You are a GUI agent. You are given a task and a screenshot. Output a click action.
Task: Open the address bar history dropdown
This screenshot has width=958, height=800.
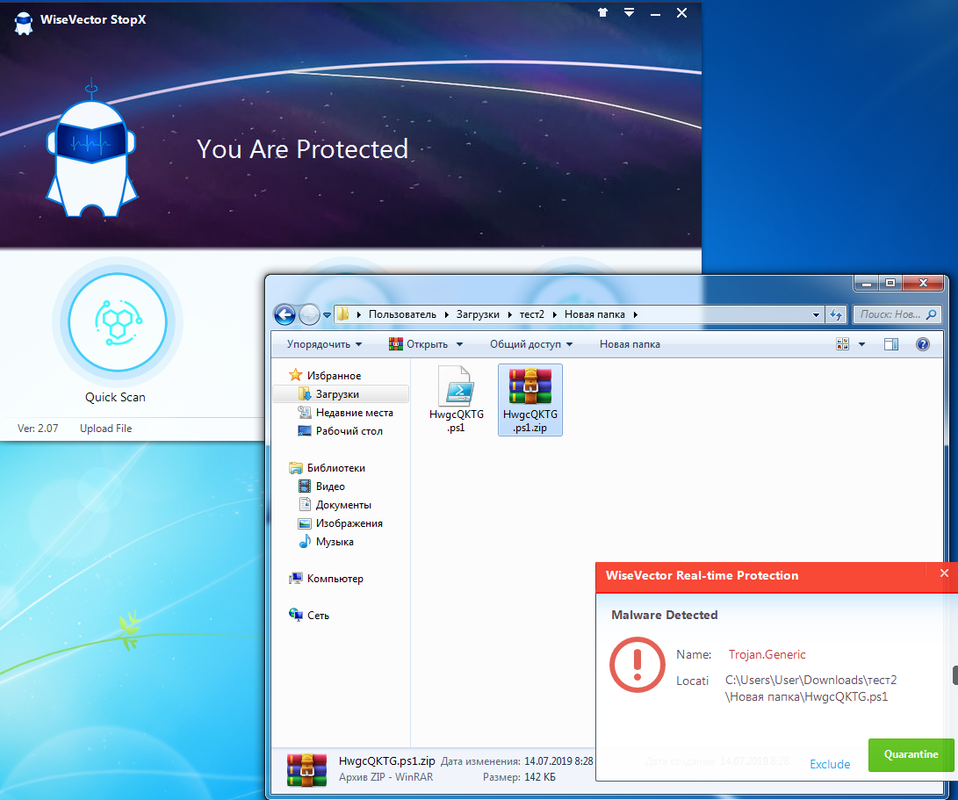[816, 315]
